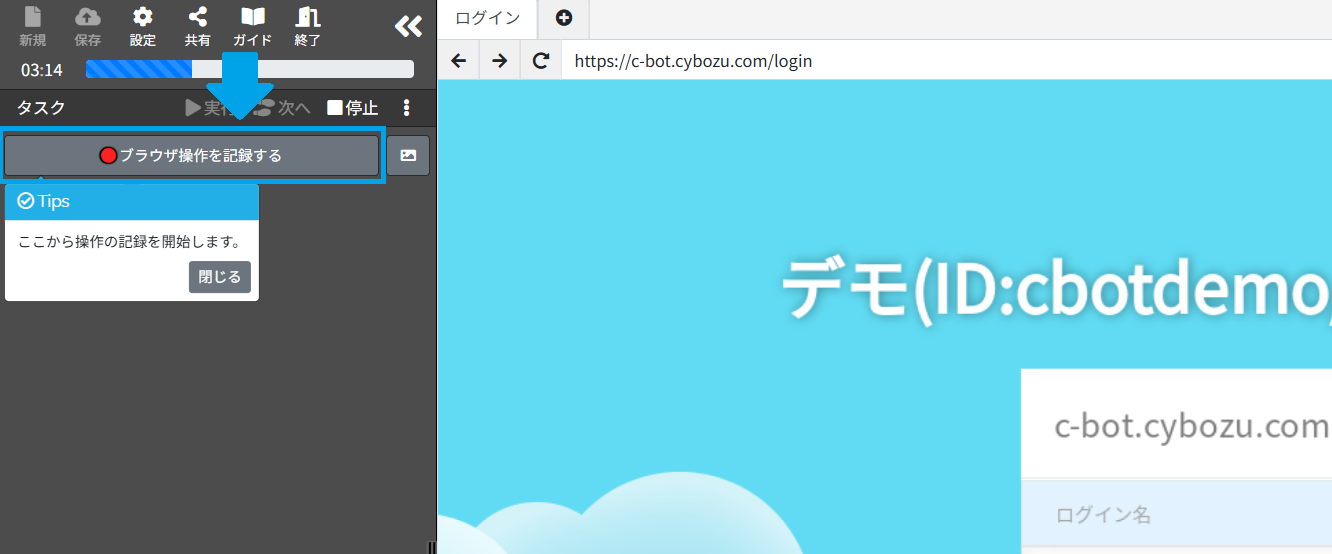Click the URL address field
This screenshot has width=1332, height=554.
tap(946, 61)
